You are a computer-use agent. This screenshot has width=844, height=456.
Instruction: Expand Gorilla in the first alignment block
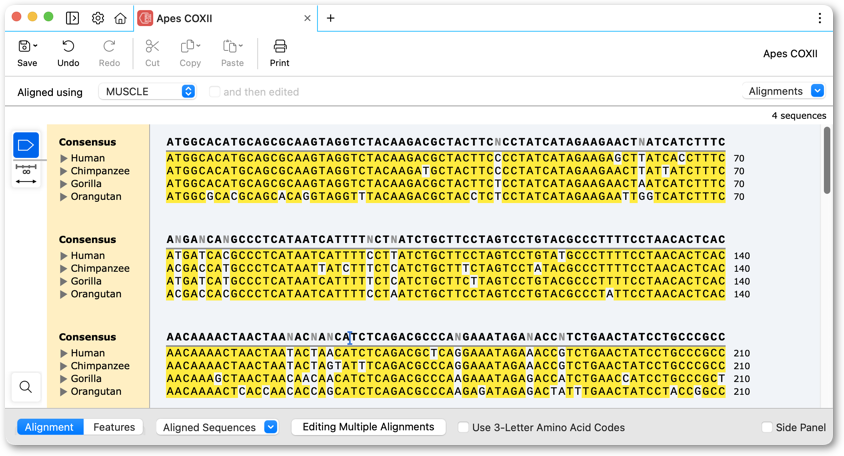[x=64, y=184]
